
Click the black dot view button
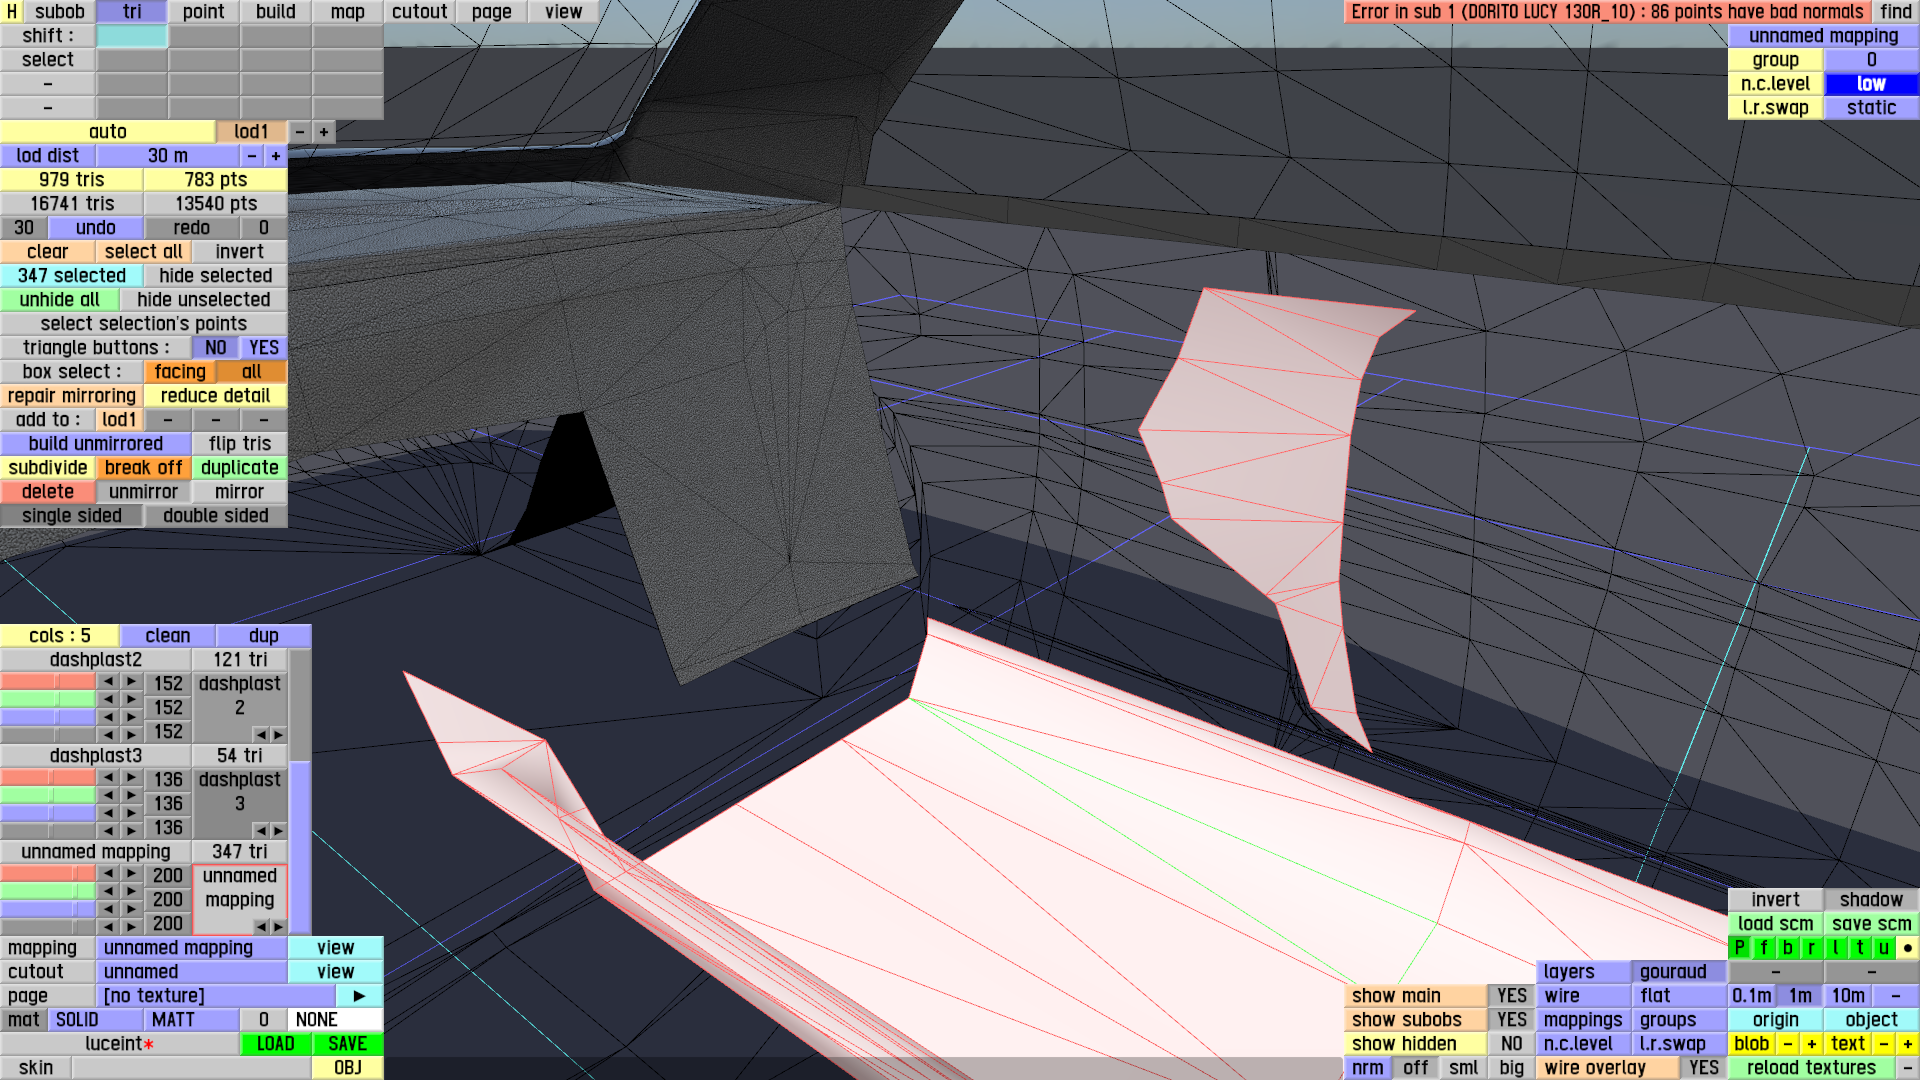click(1907, 948)
